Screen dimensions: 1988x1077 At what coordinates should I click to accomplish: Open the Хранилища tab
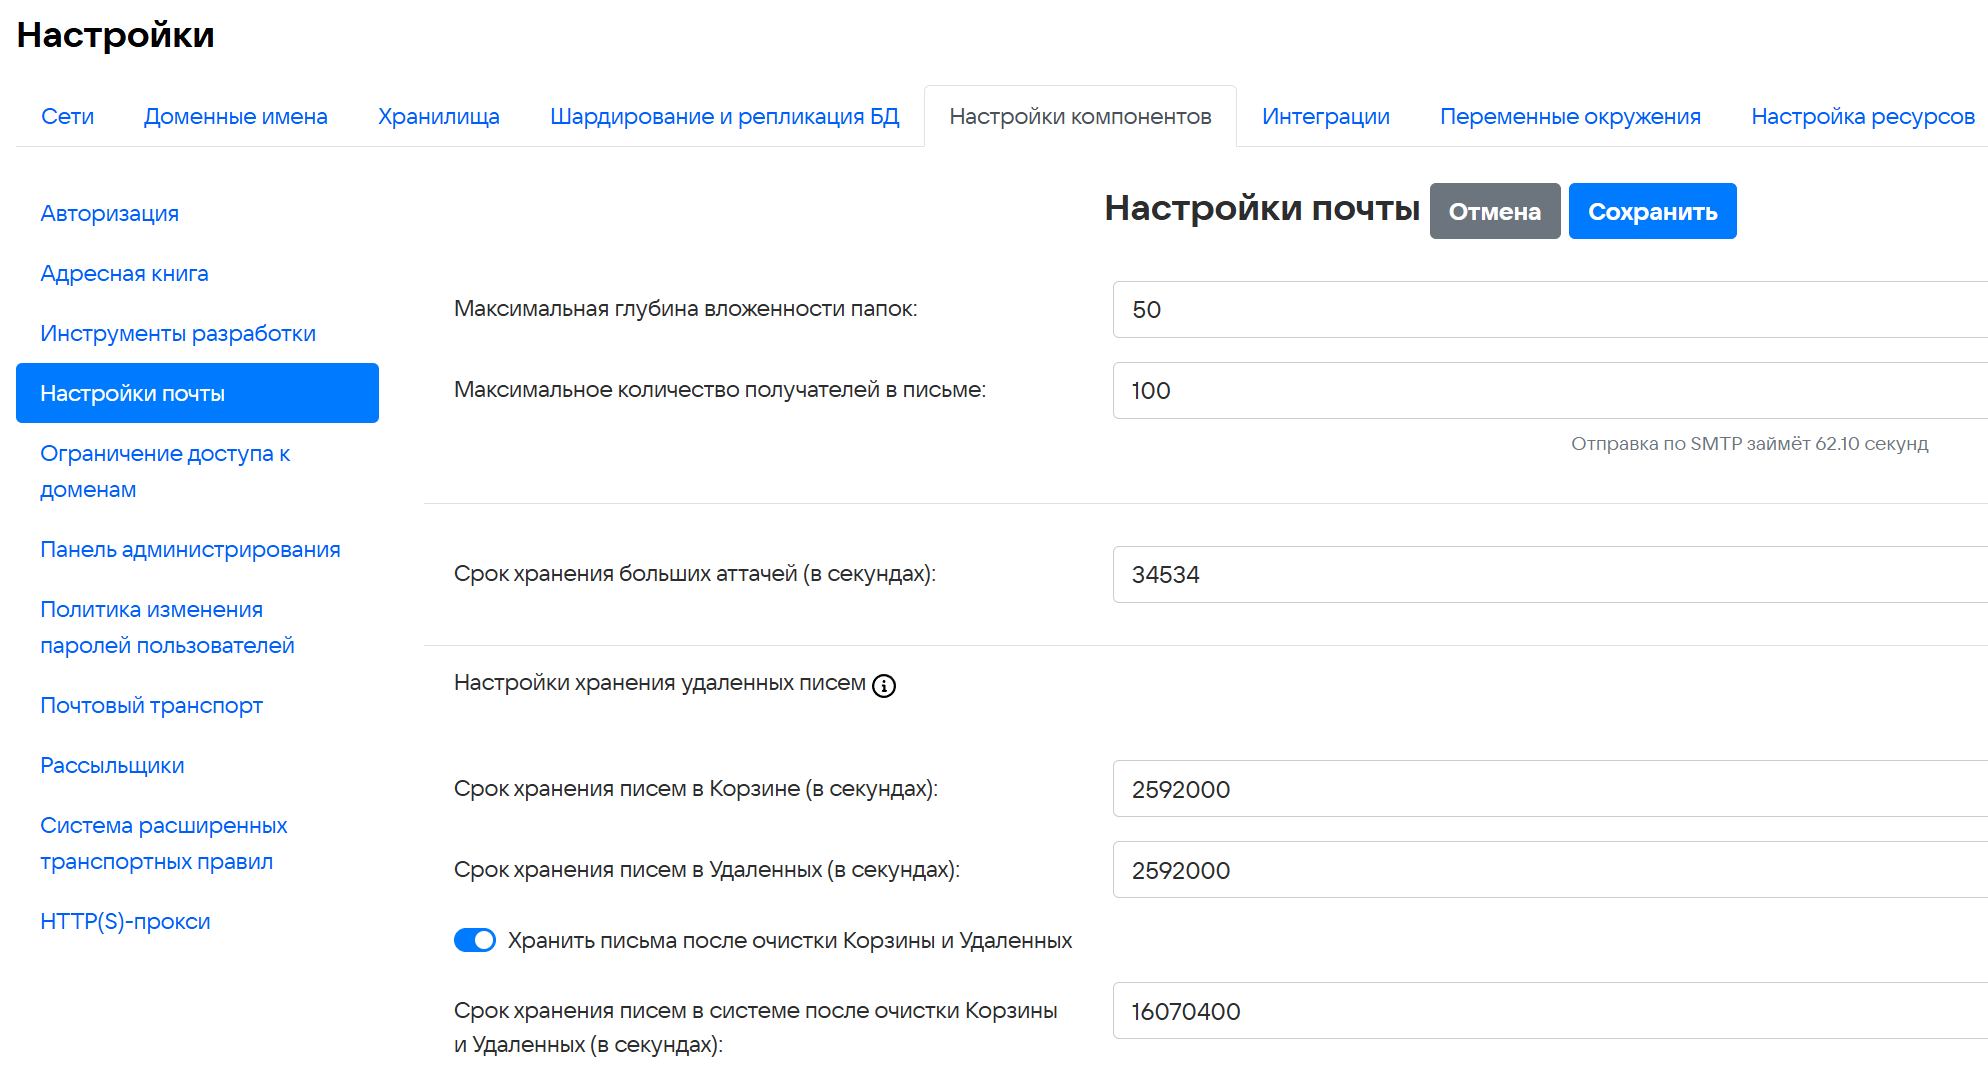(439, 116)
